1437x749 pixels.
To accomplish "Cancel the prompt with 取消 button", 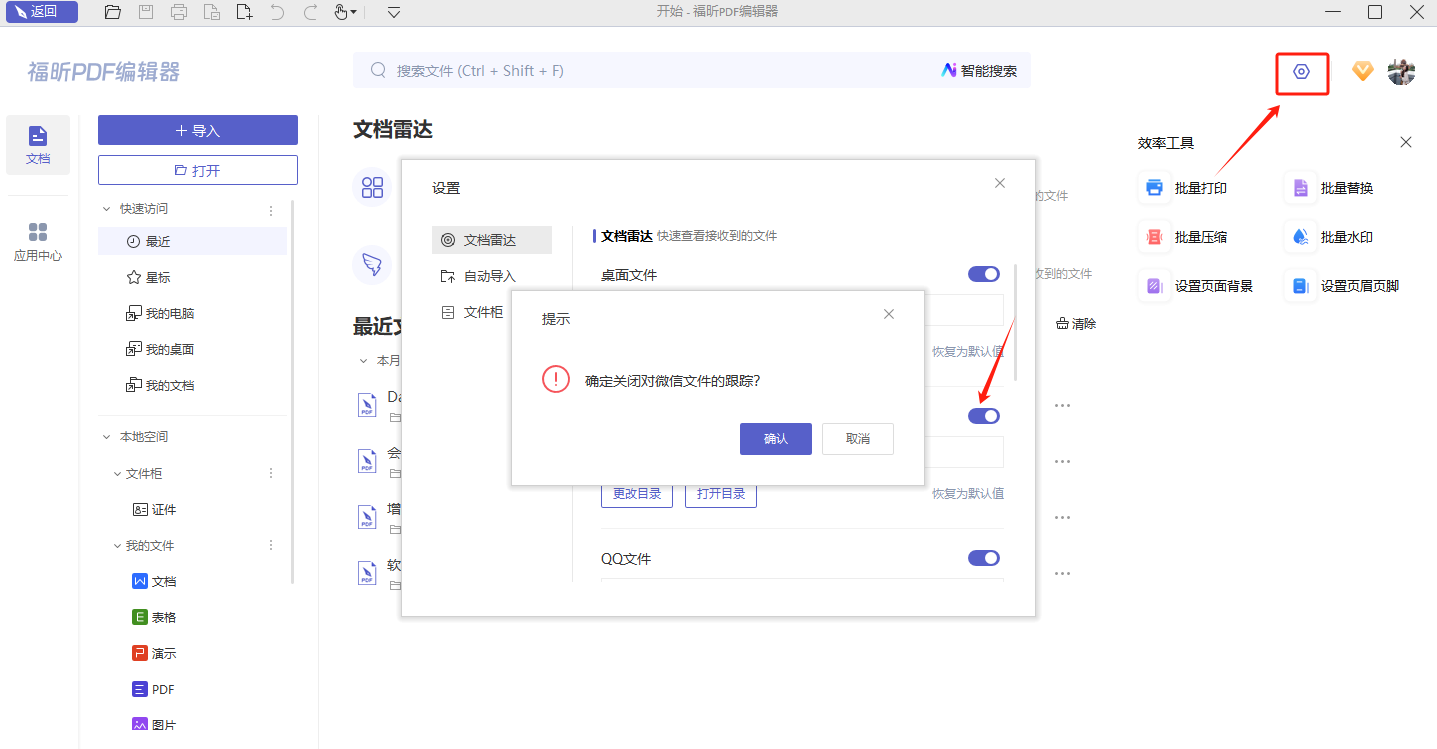I will [x=857, y=439].
